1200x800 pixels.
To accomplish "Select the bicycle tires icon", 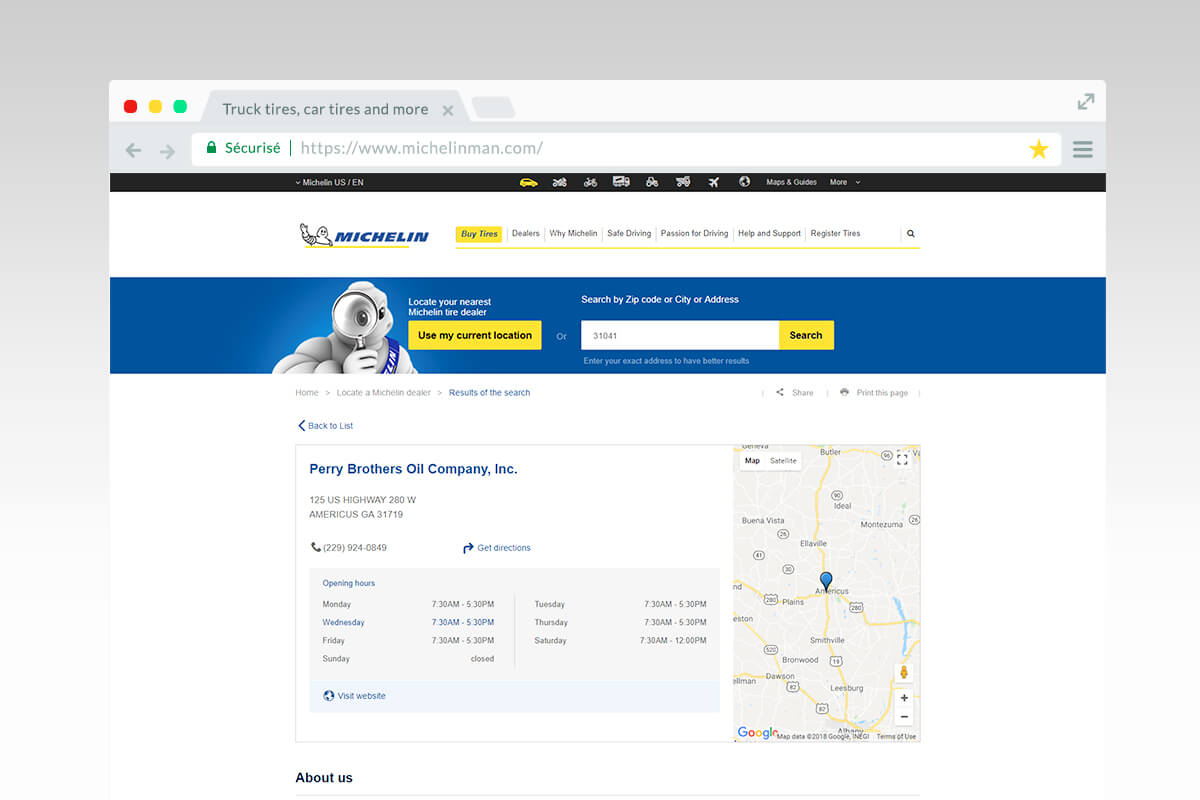I will click(x=590, y=182).
